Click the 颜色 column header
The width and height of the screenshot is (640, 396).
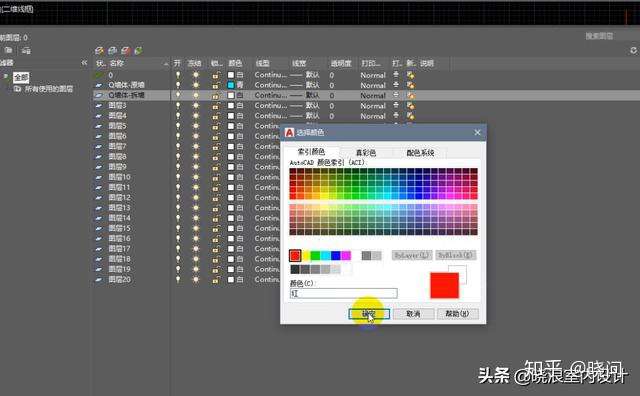[x=235, y=63]
